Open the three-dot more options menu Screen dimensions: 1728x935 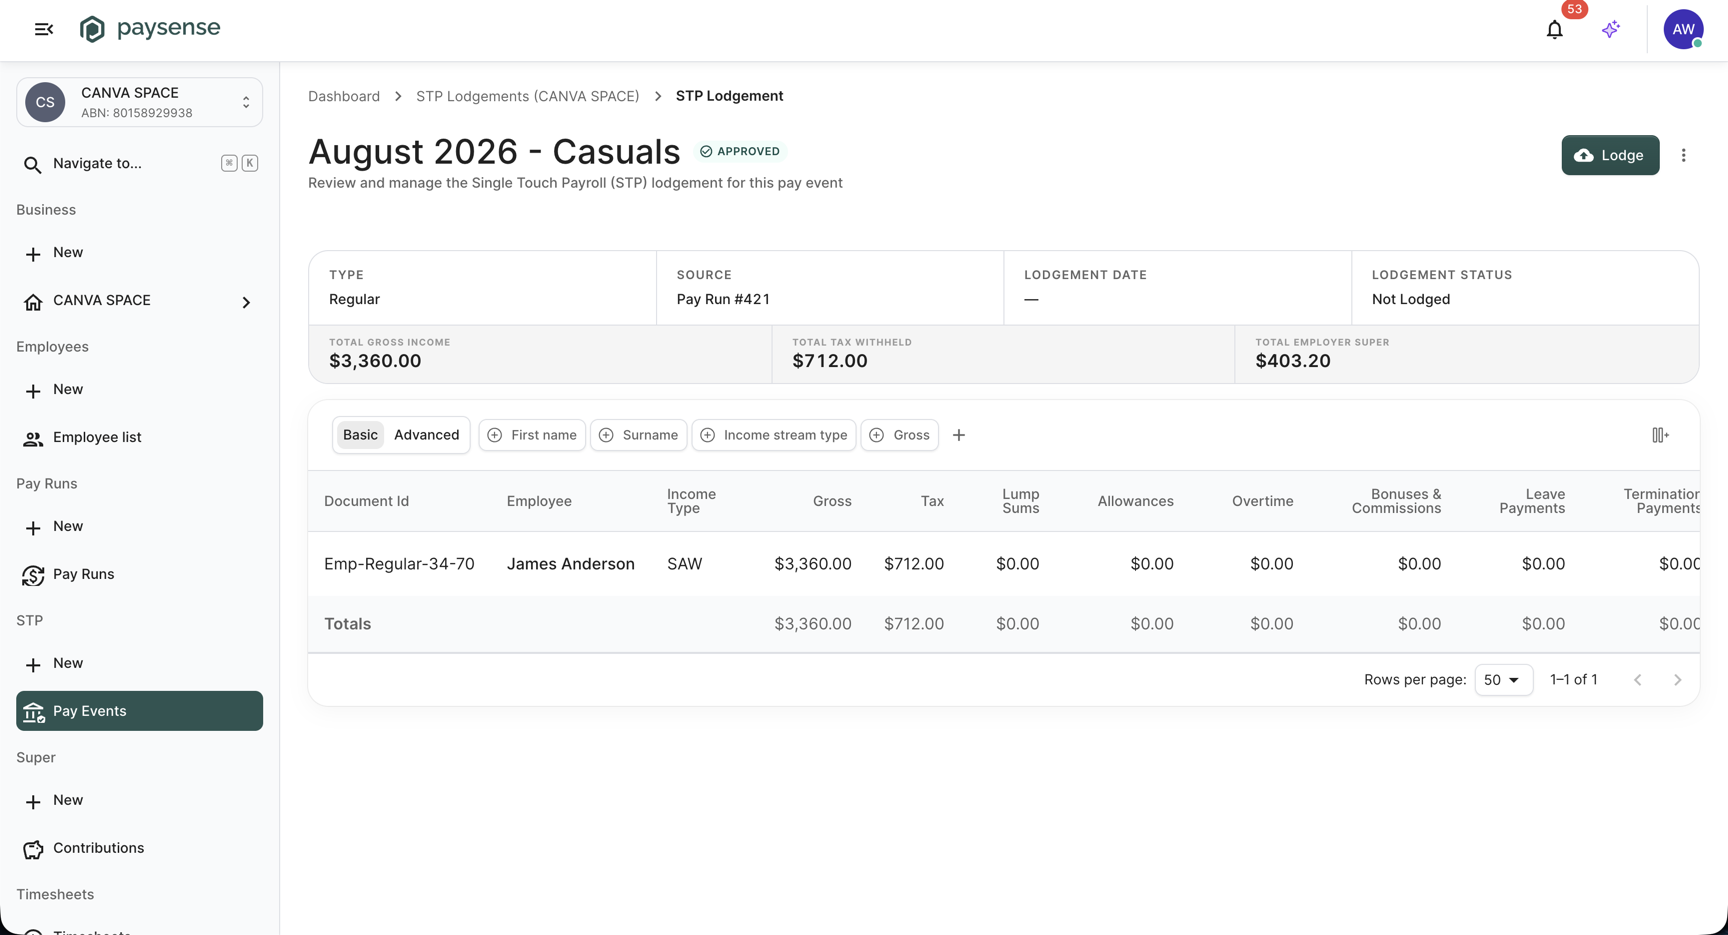click(x=1684, y=155)
